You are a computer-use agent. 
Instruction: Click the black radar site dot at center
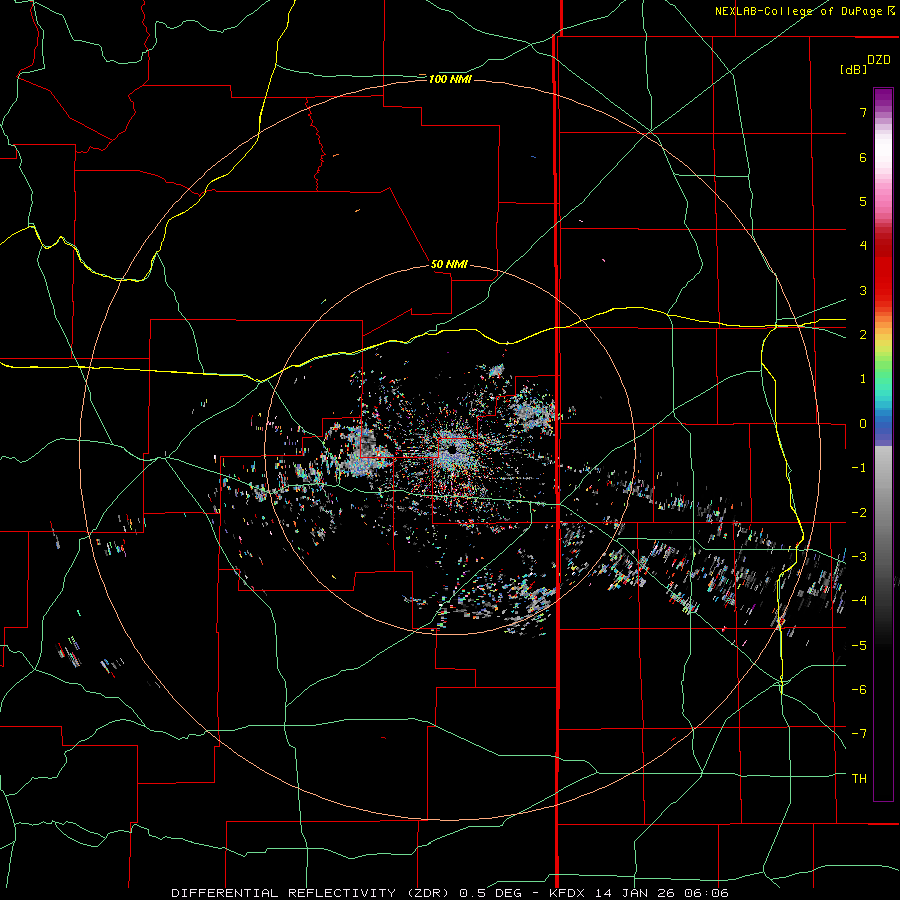452,450
